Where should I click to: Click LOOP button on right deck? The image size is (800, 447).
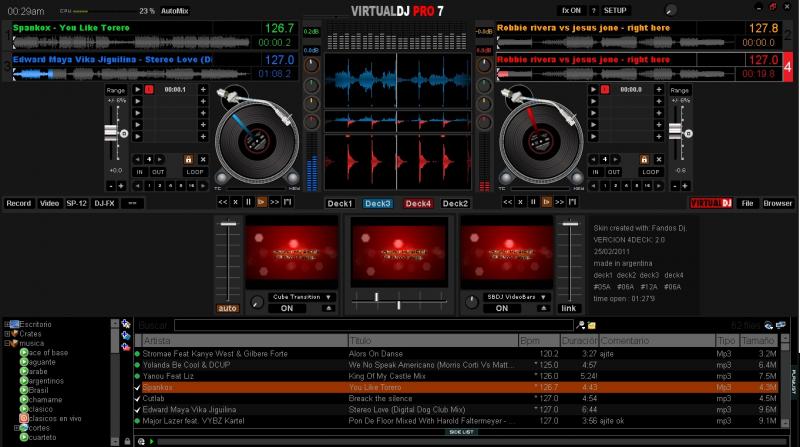651,172
